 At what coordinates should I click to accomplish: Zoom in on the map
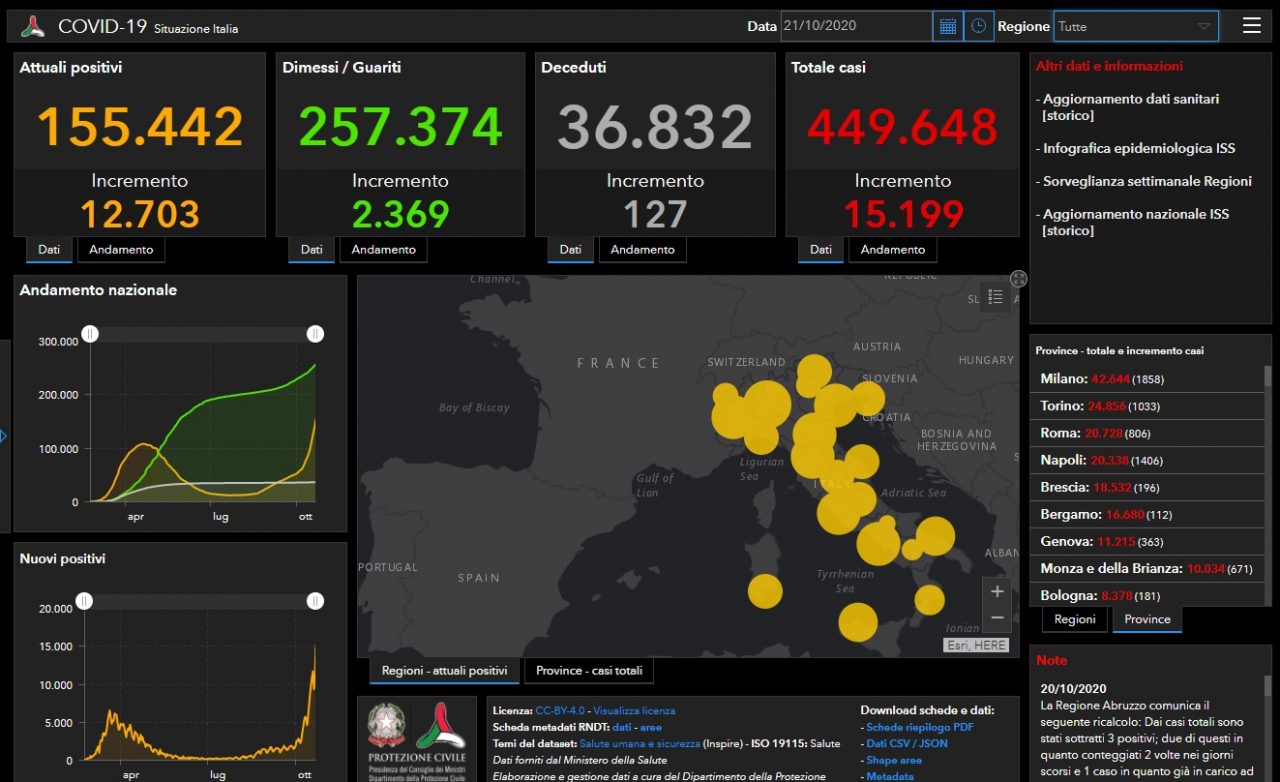997,591
